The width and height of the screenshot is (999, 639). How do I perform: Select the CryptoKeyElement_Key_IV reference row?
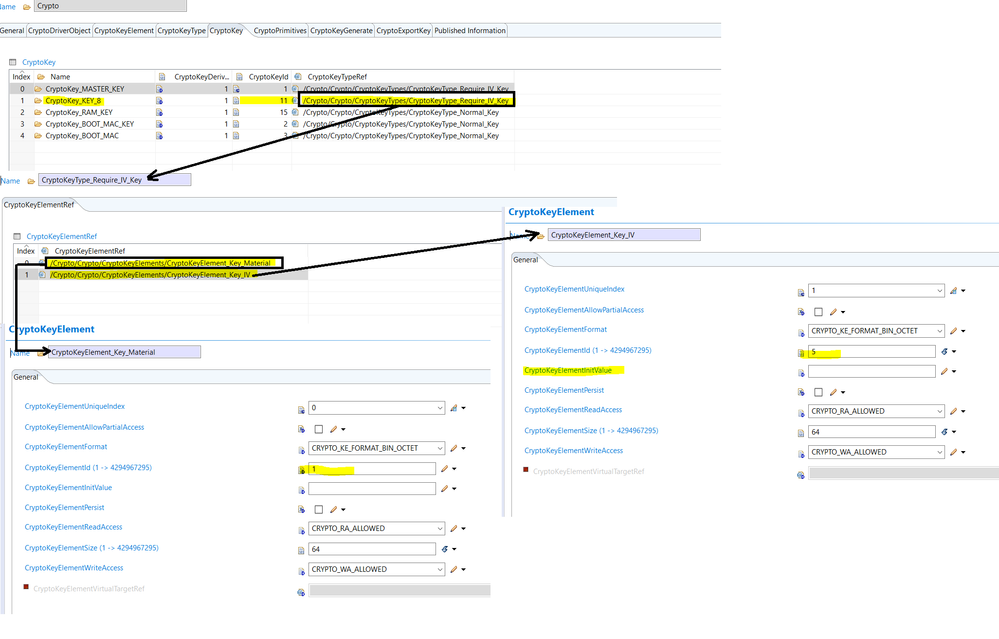[161, 275]
